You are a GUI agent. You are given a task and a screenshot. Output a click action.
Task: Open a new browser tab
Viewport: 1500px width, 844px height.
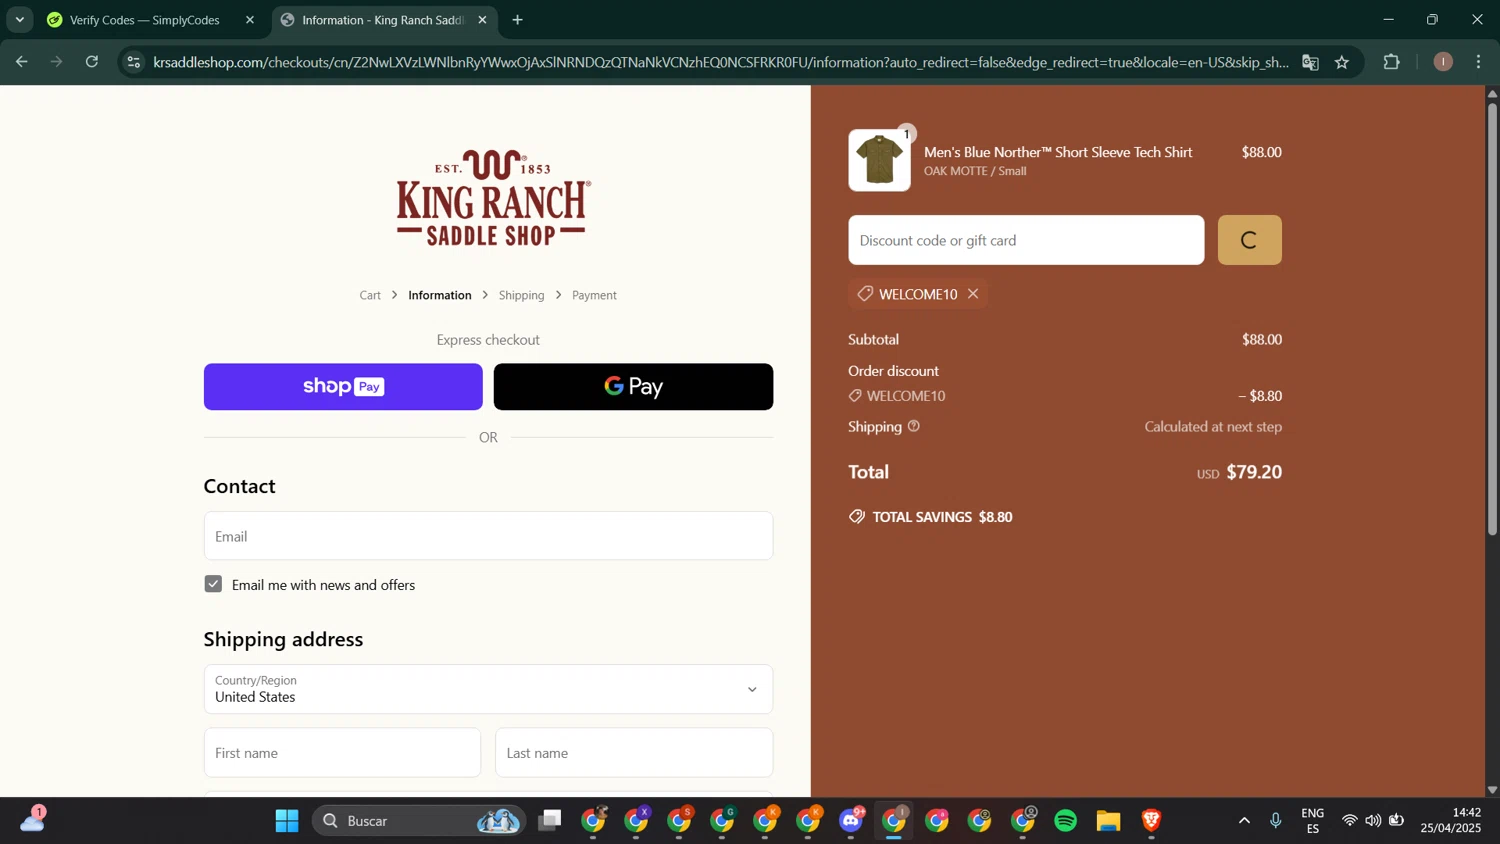click(x=517, y=20)
